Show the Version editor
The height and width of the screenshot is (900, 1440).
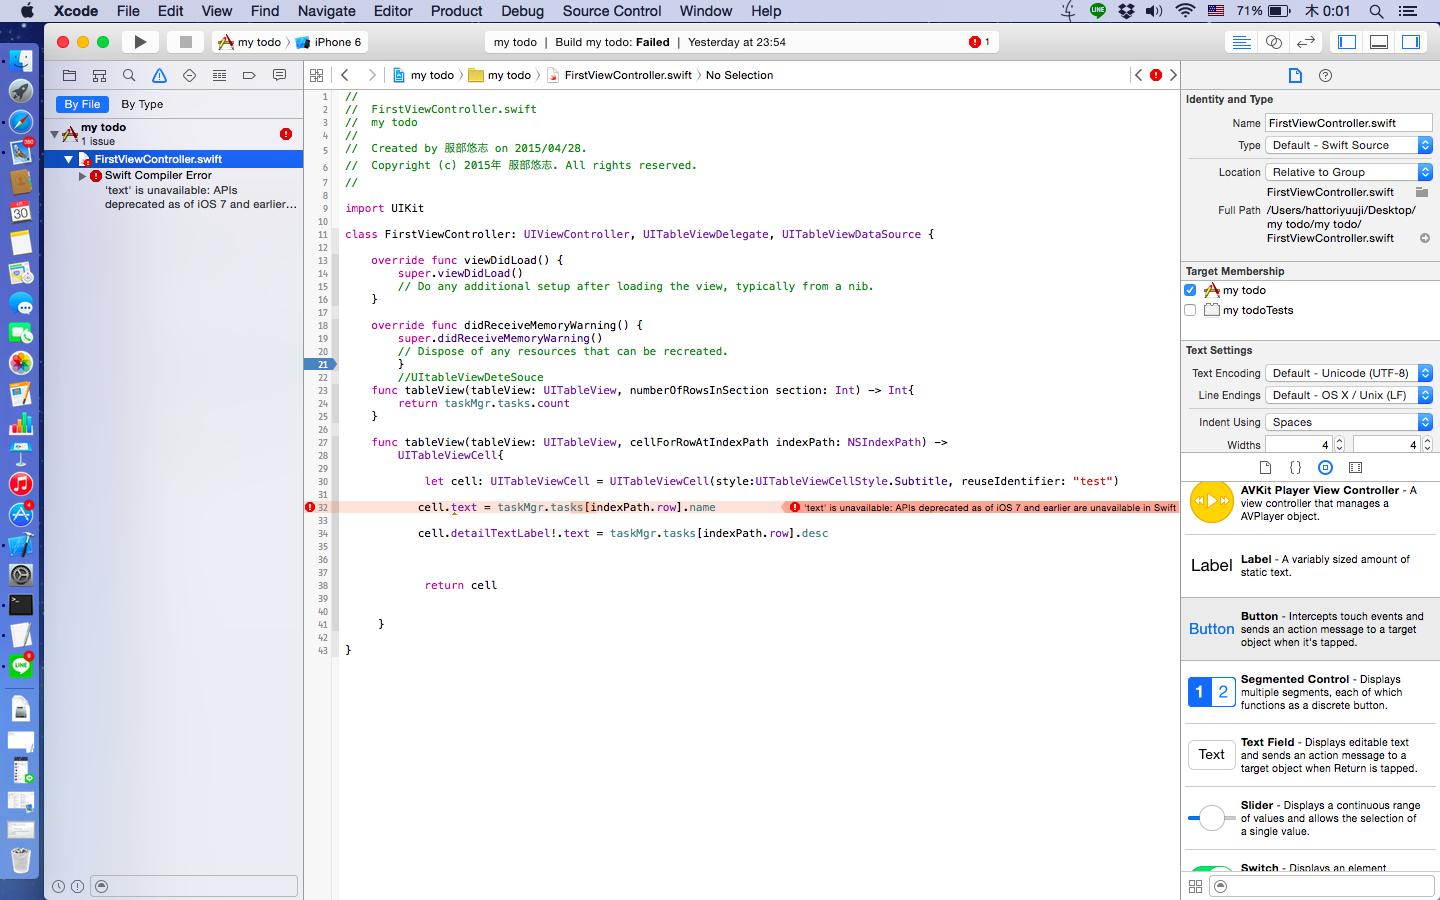(x=1305, y=42)
